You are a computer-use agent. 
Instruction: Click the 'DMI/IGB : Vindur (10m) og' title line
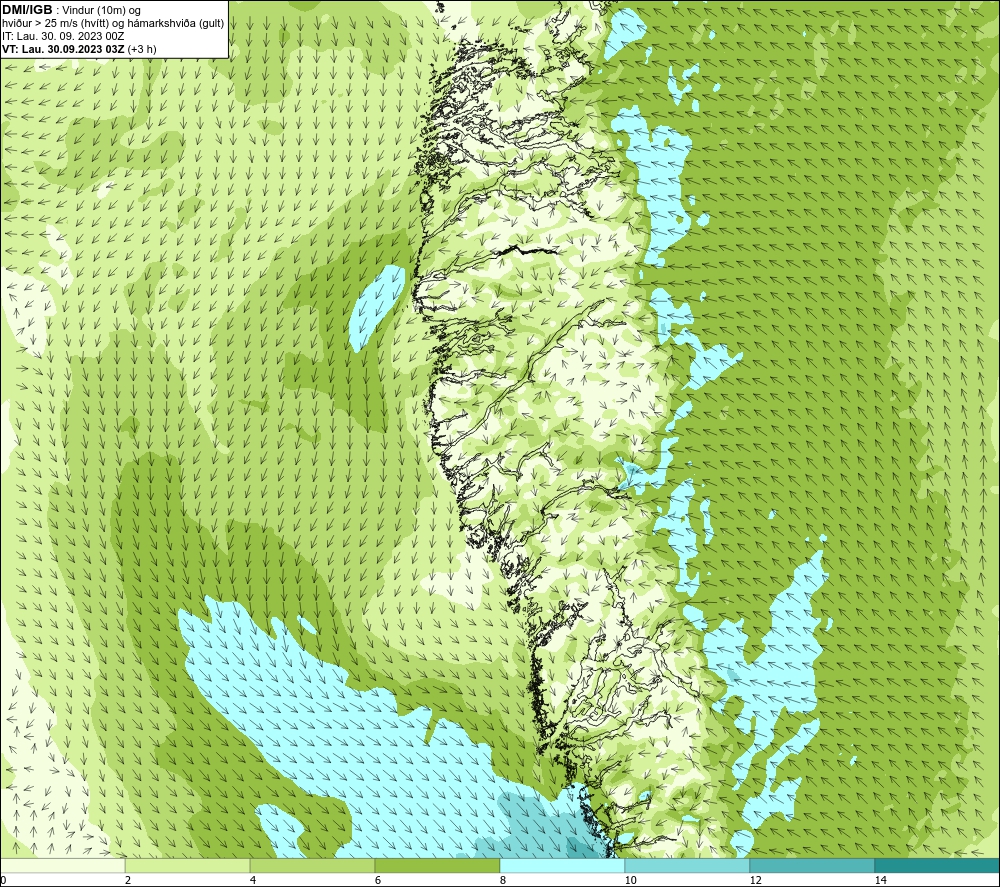pyautogui.click(x=72, y=10)
